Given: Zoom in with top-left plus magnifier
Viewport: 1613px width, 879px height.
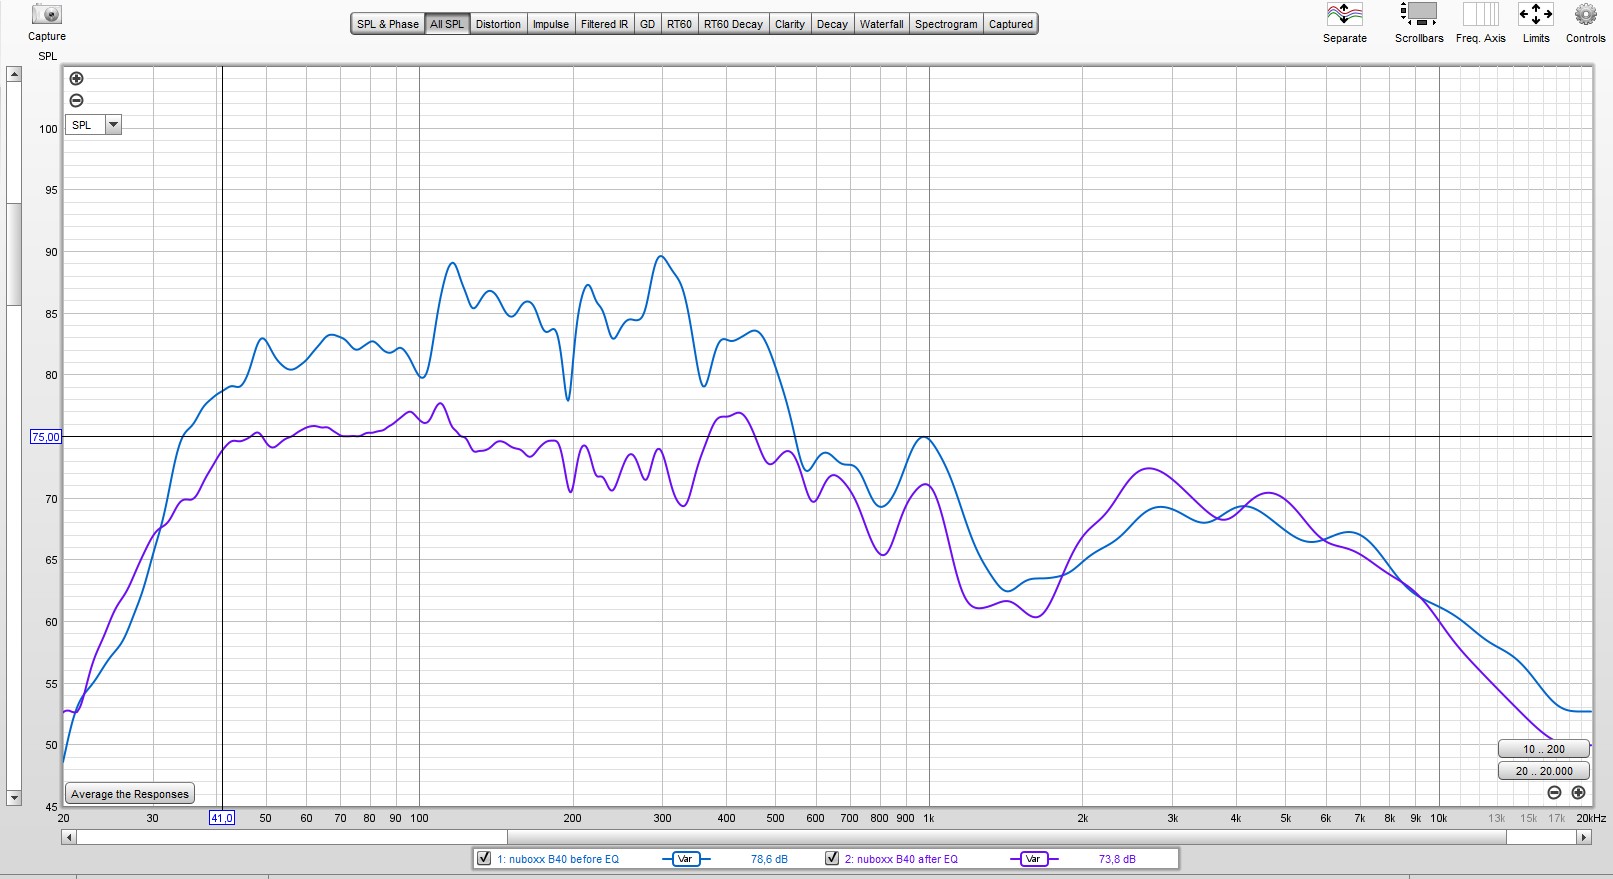Looking at the screenshot, I should 76,79.
